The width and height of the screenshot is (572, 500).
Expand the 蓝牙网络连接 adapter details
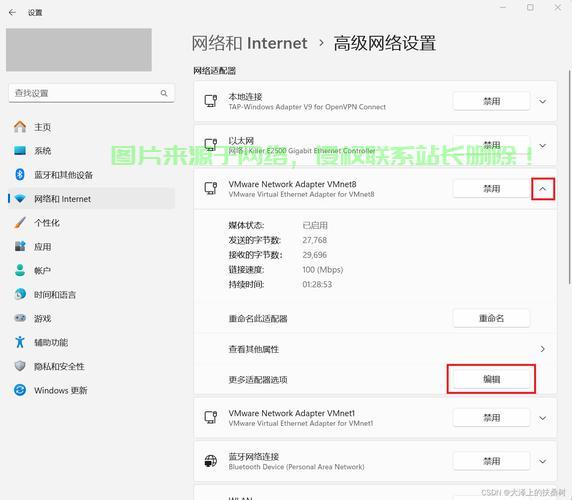coord(543,461)
